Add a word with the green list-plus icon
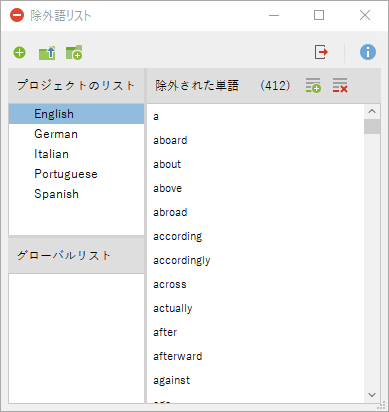389x412 pixels. (x=313, y=85)
